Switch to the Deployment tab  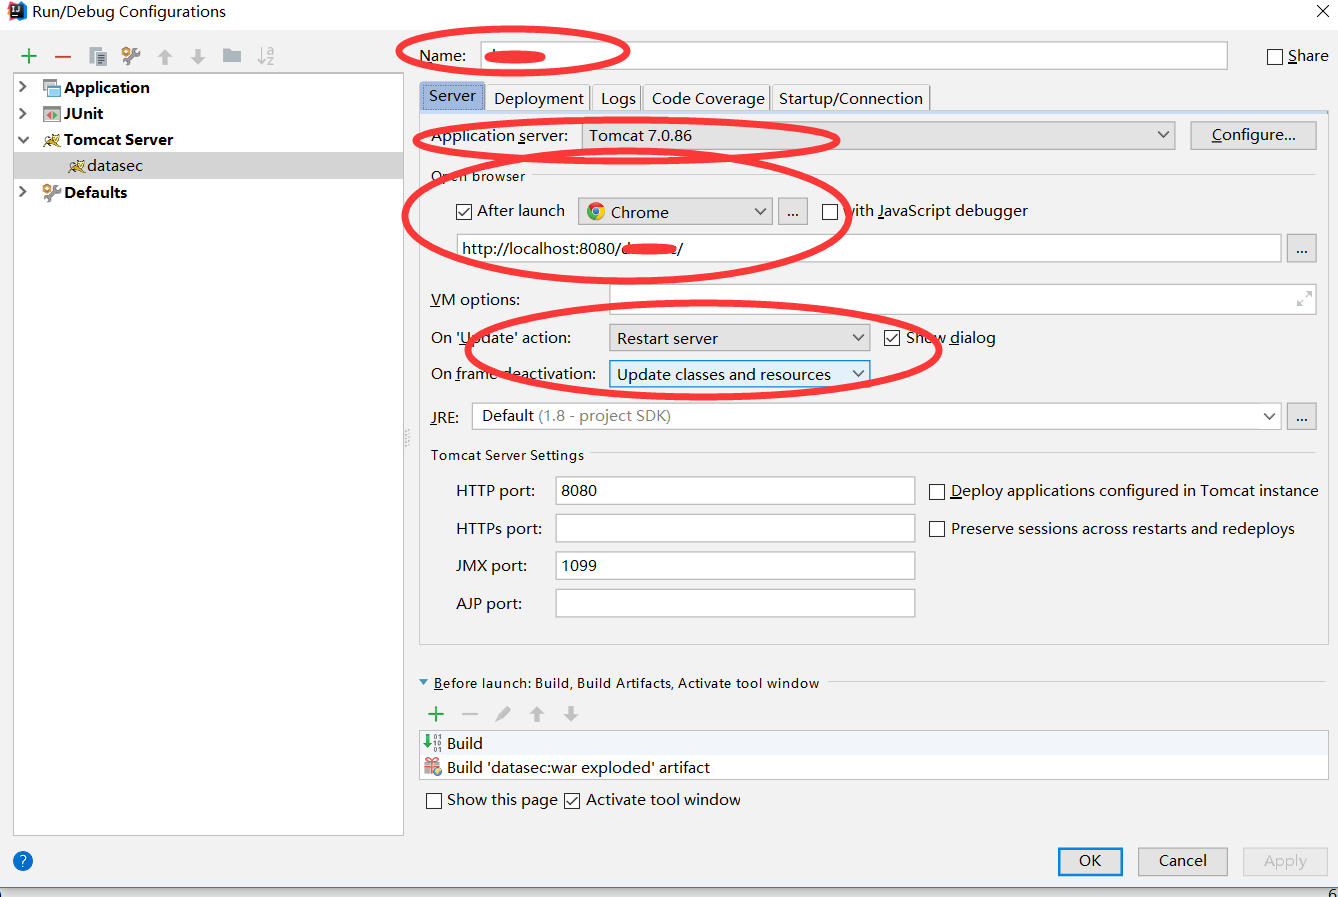538,97
